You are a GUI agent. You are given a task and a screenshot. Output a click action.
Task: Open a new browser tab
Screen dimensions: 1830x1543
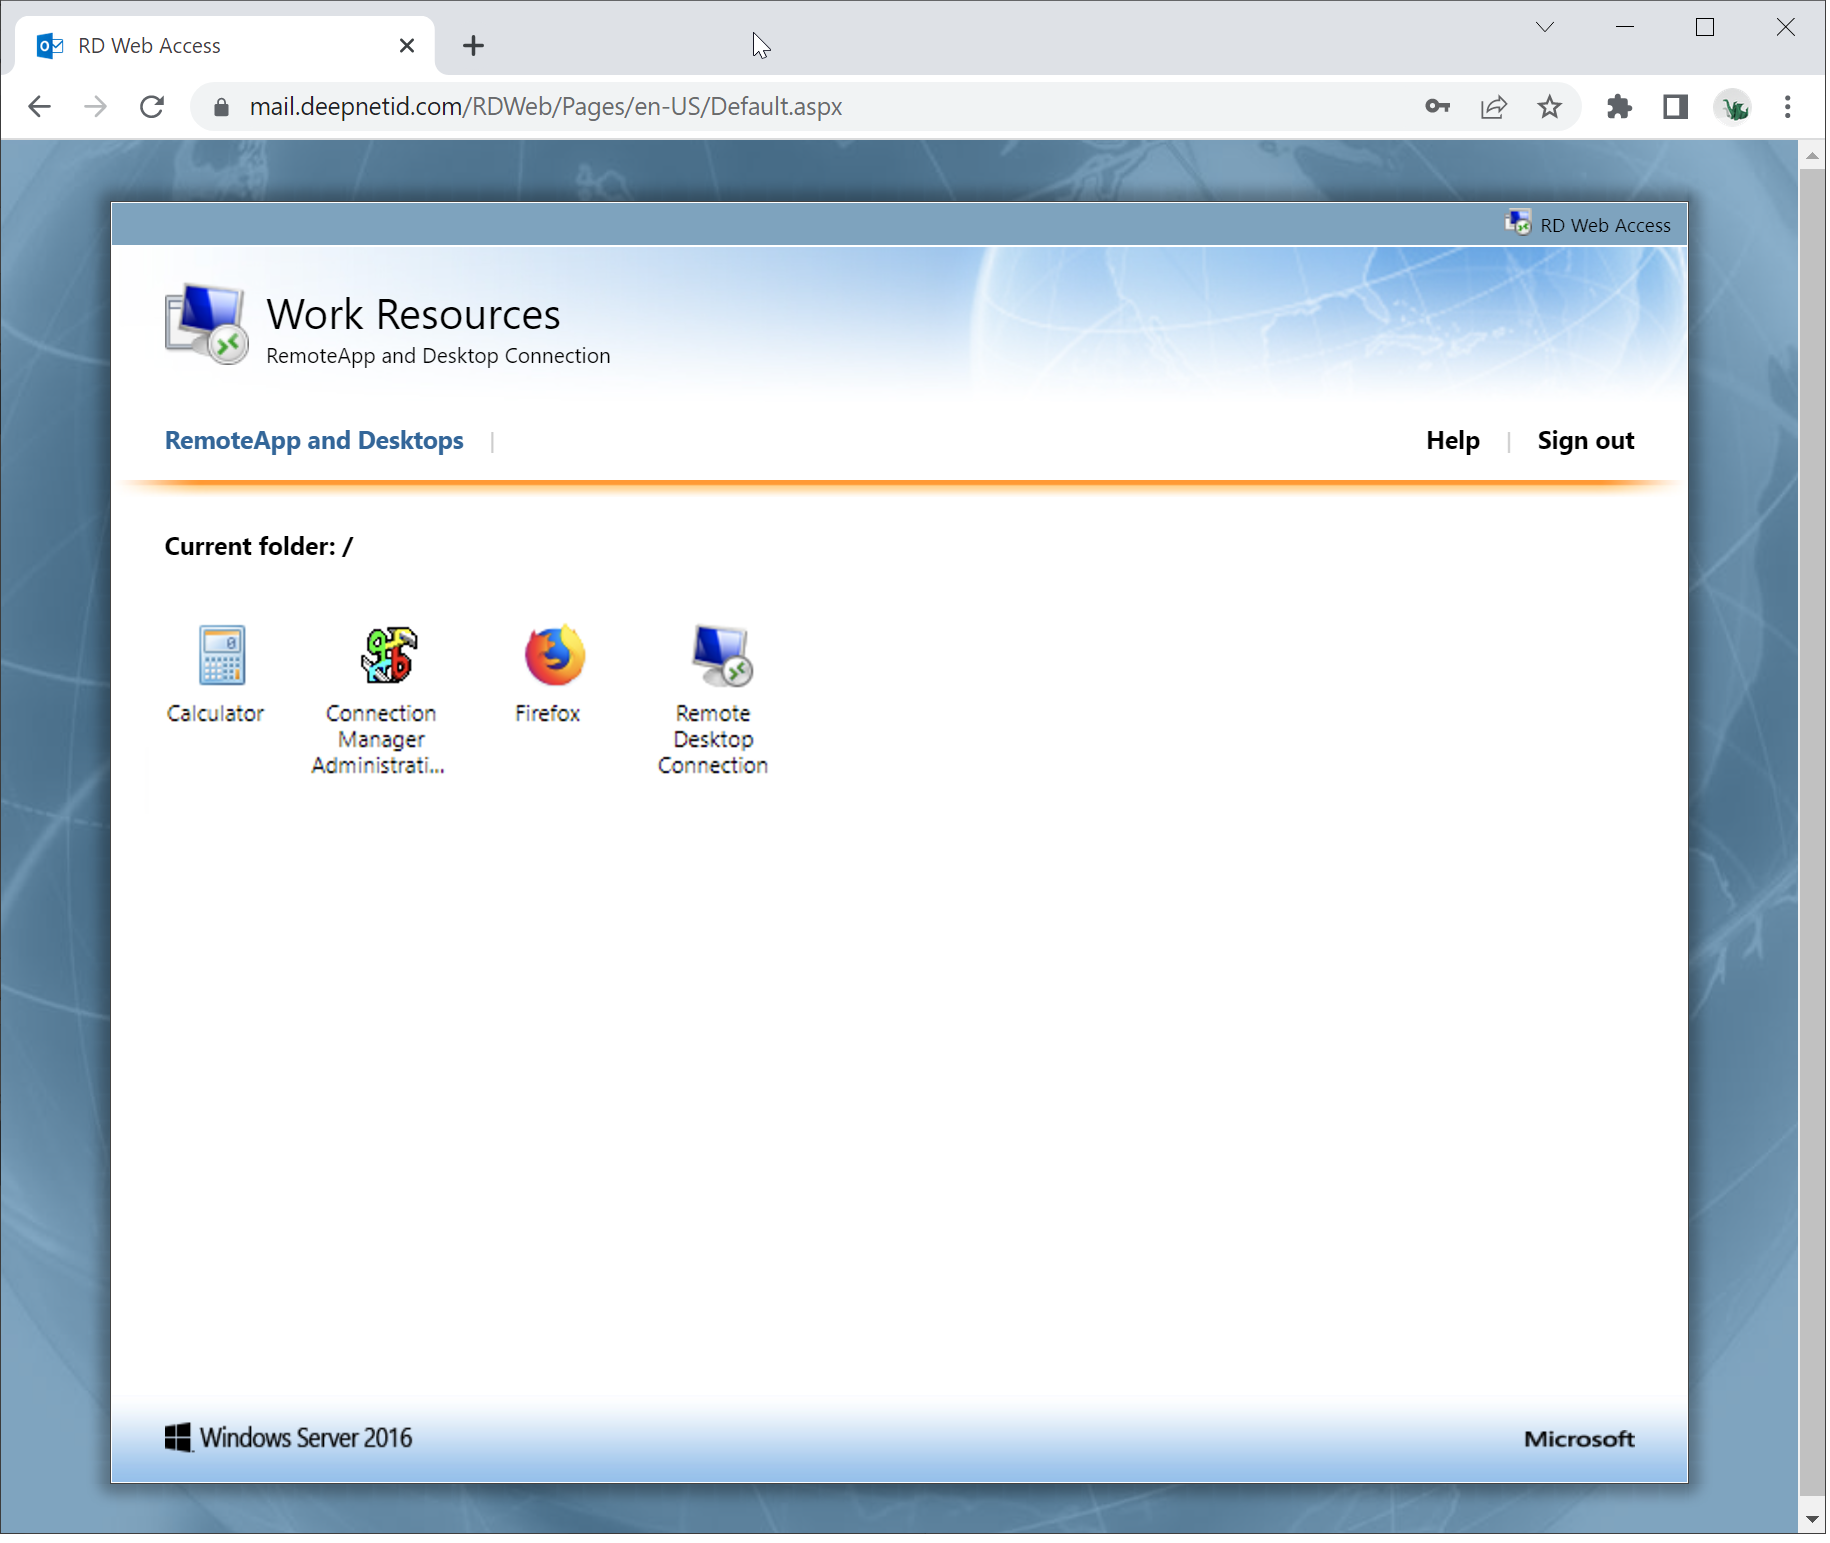point(474,46)
